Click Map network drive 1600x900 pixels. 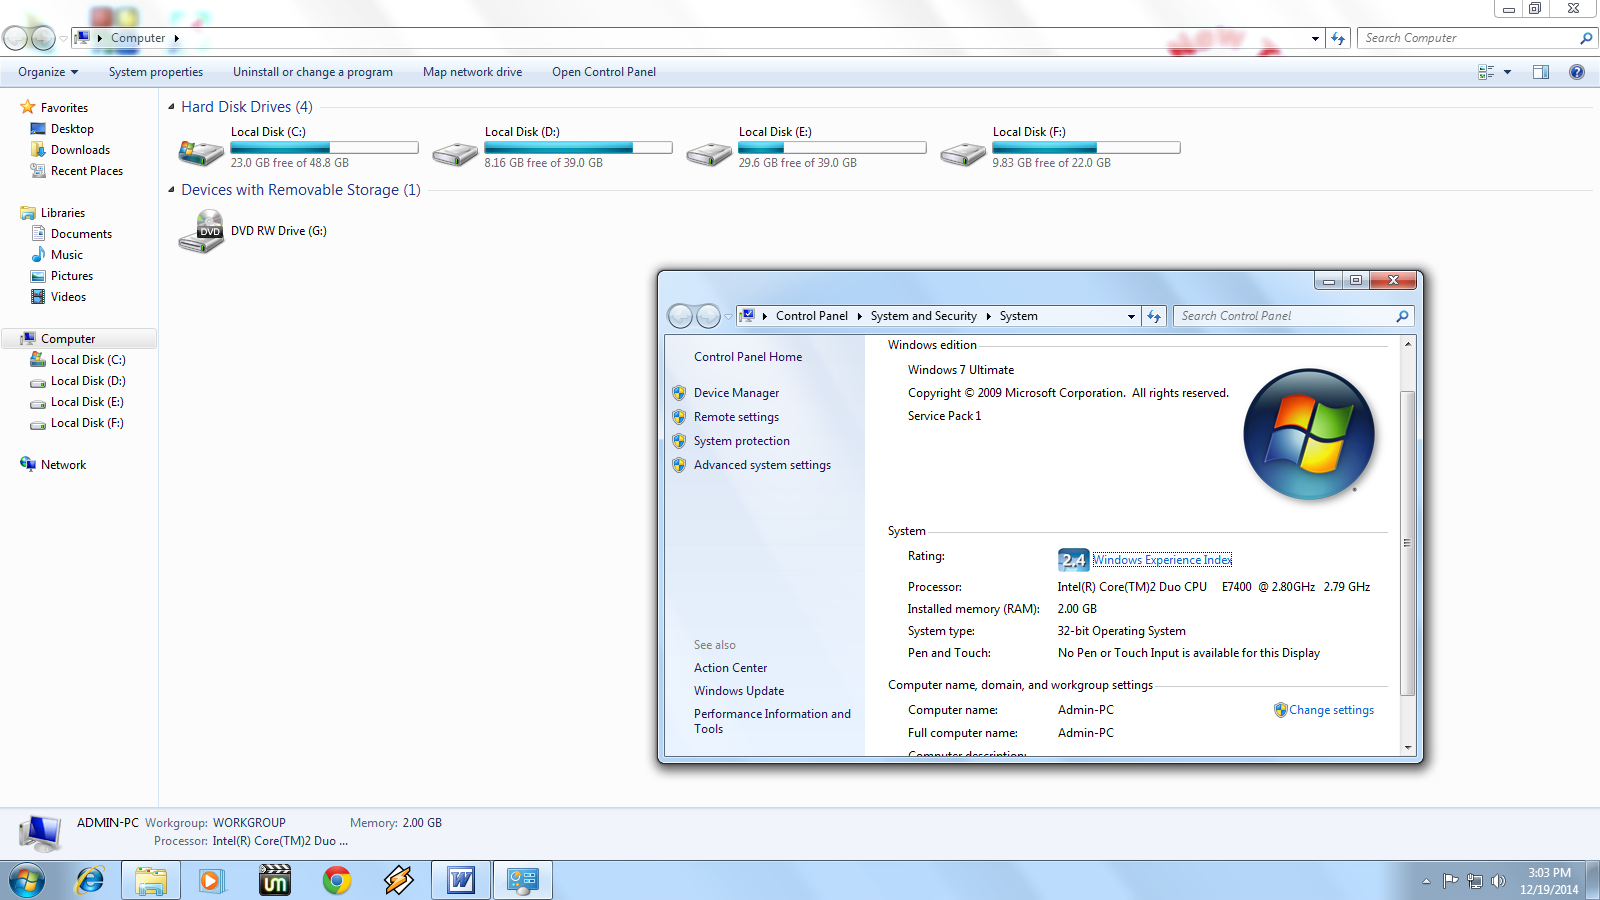point(472,72)
